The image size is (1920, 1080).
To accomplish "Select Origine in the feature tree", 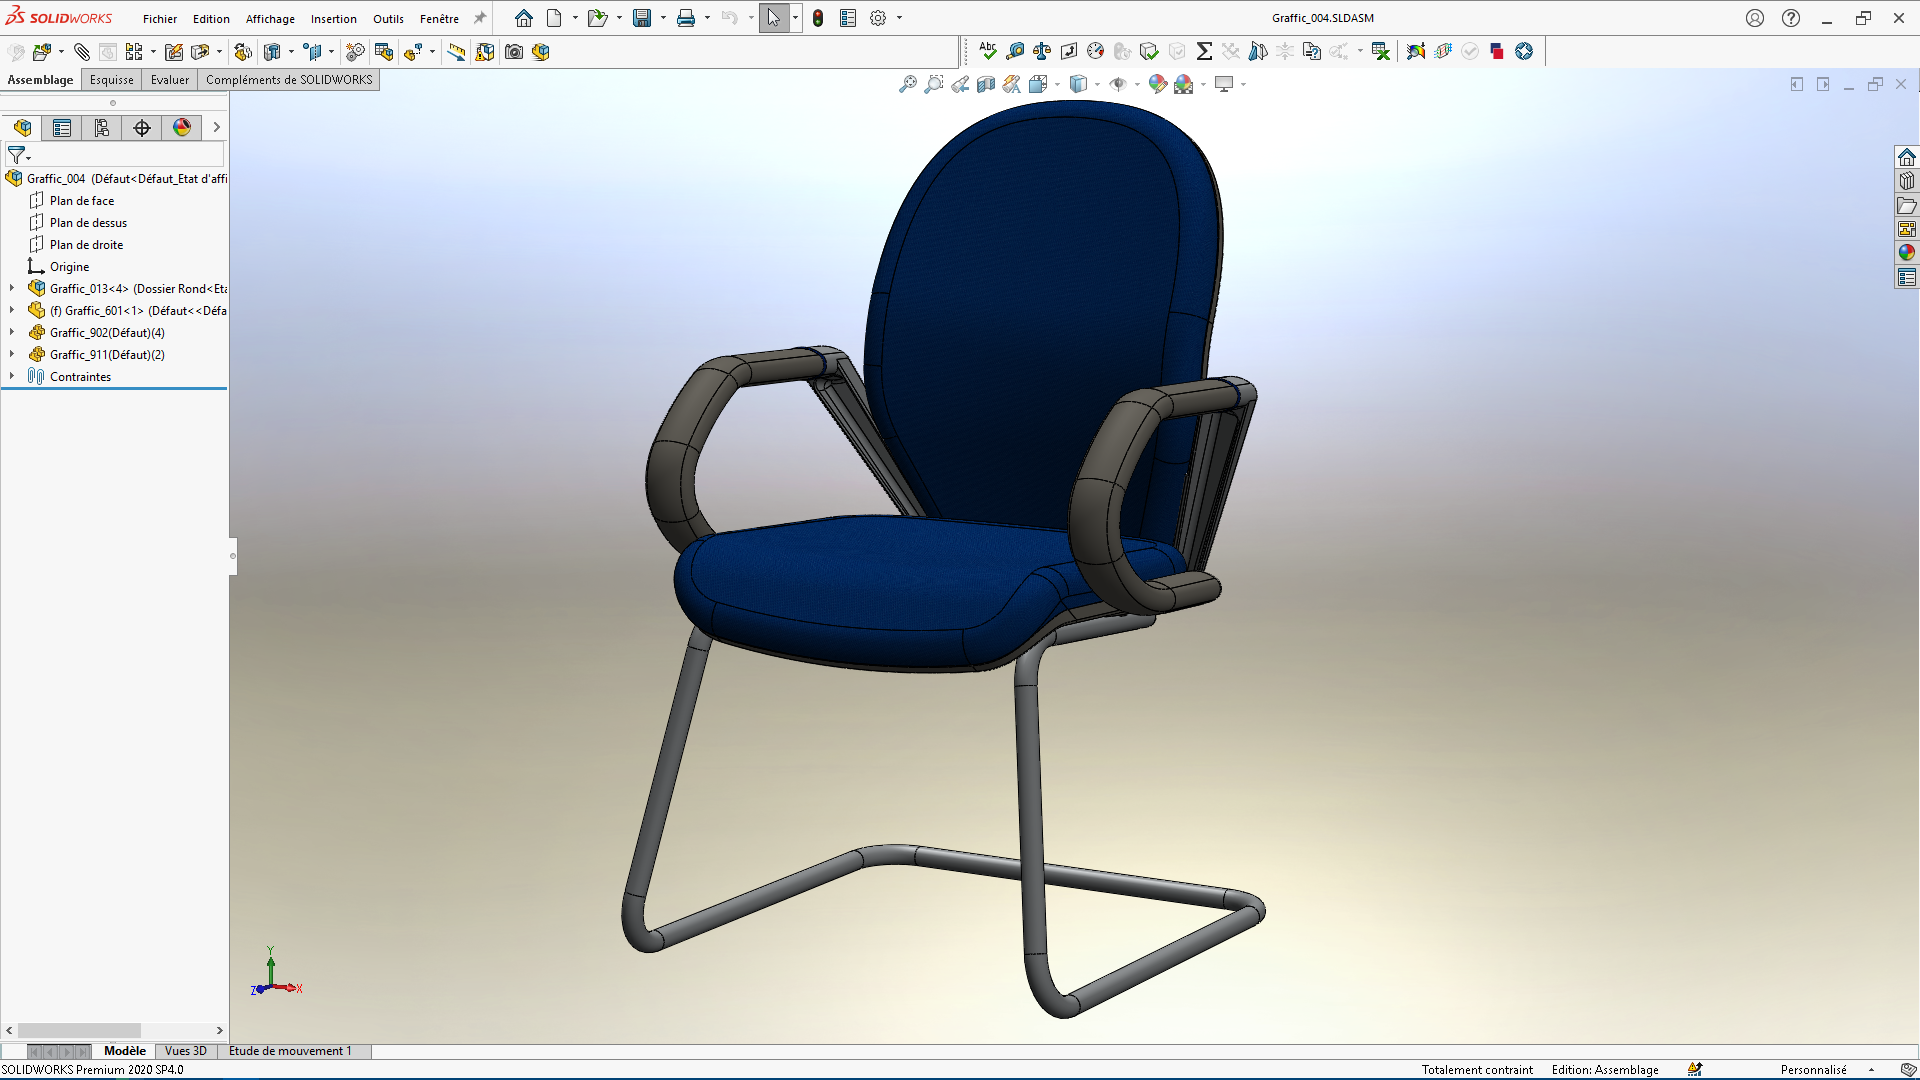I will 69,267.
